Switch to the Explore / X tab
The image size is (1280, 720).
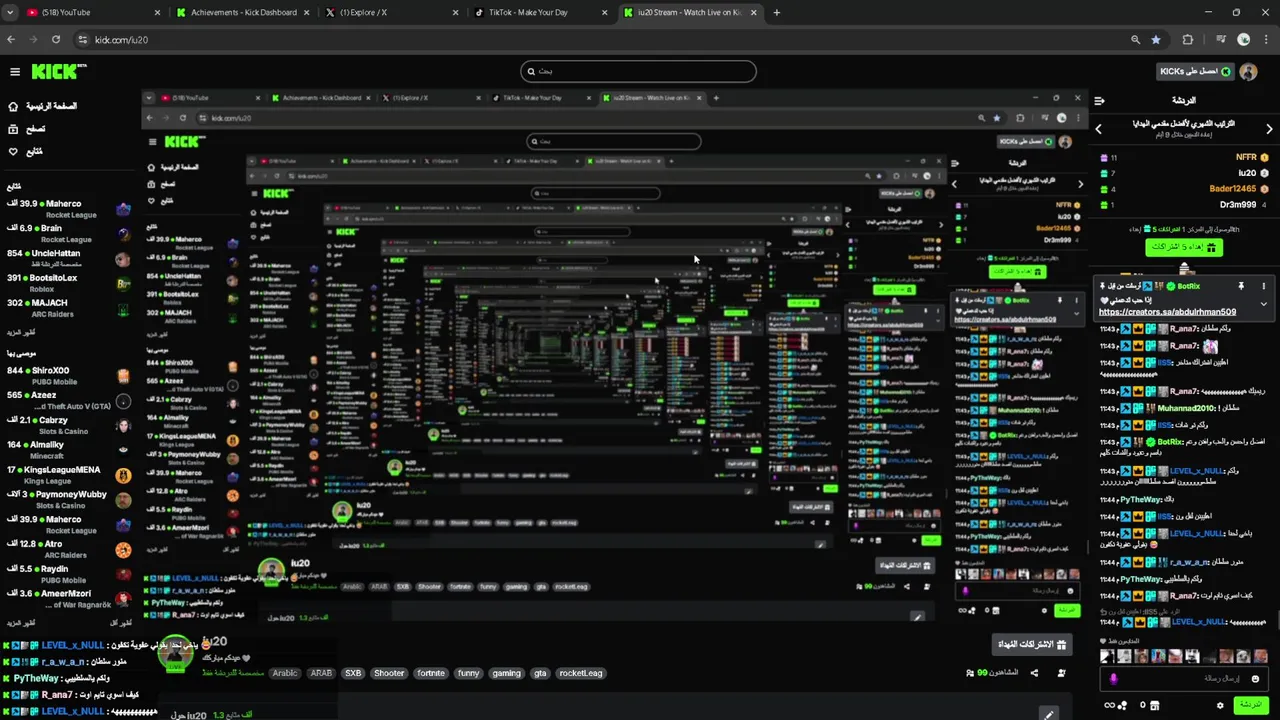tap(393, 12)
